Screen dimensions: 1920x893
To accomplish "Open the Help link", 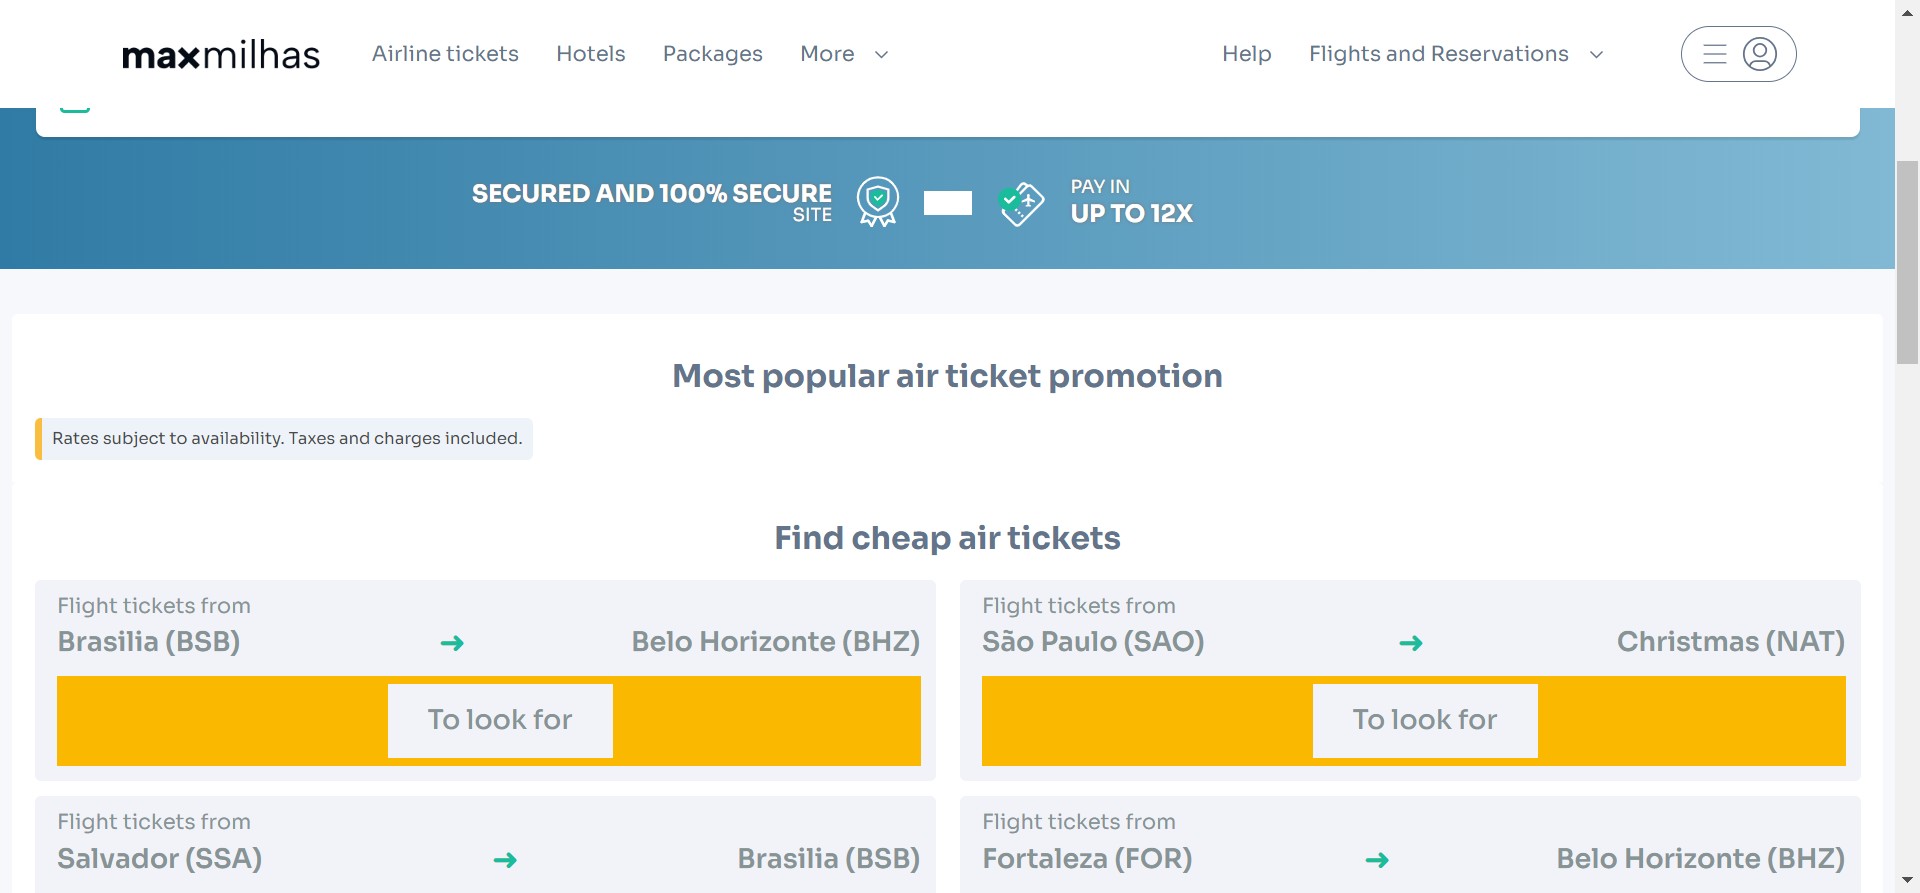I will click(x=1246, y=54).
